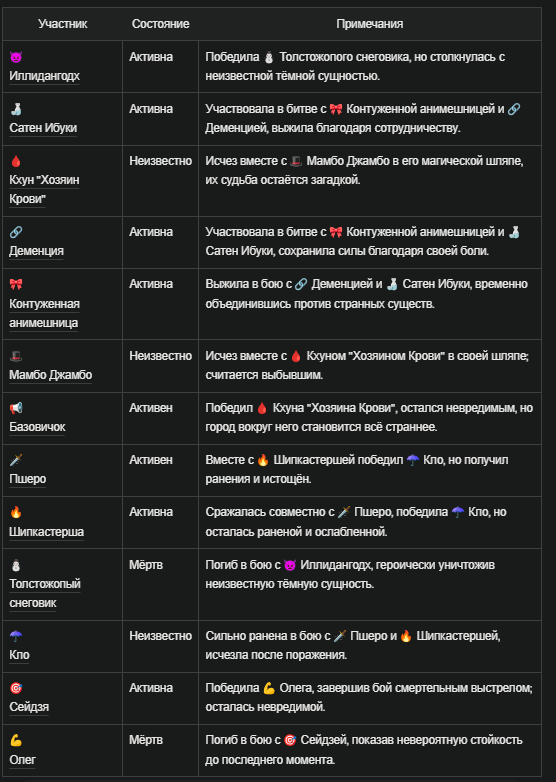The height and width of the screenshot is (782, 556).
Task: Click the megaphone emoji above Базовичок
Action: (x=16, y=408)
